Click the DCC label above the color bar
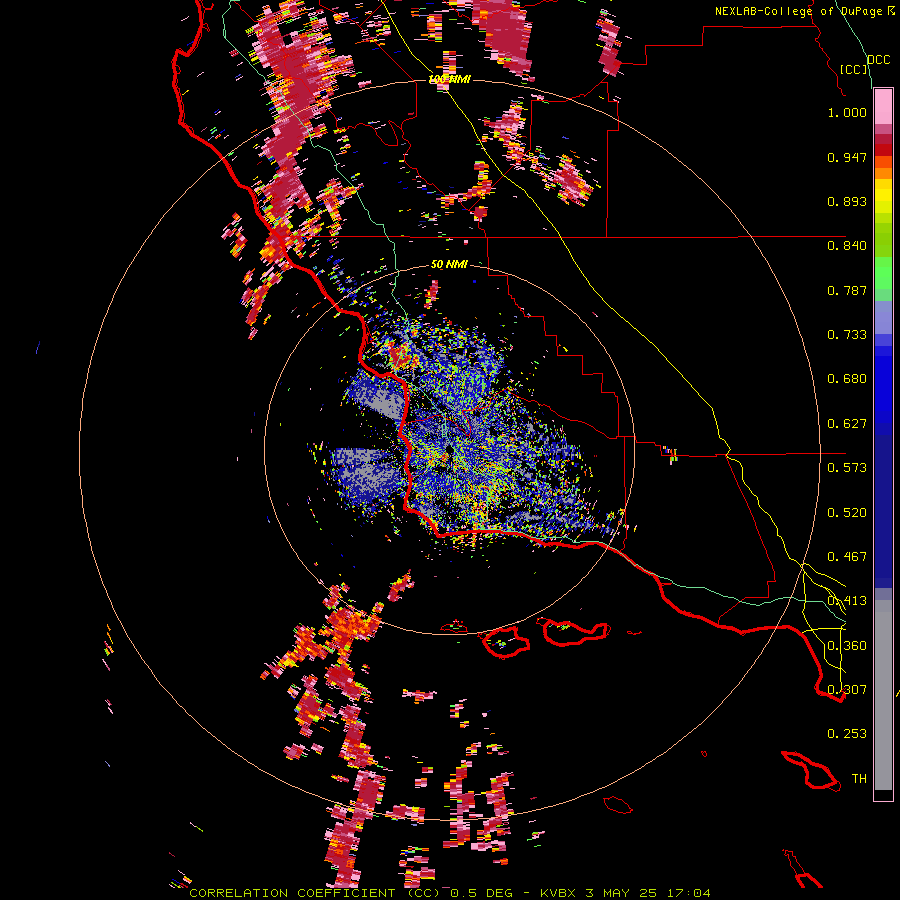Screen dimensions: 900x900 click(x=878, y=60)
